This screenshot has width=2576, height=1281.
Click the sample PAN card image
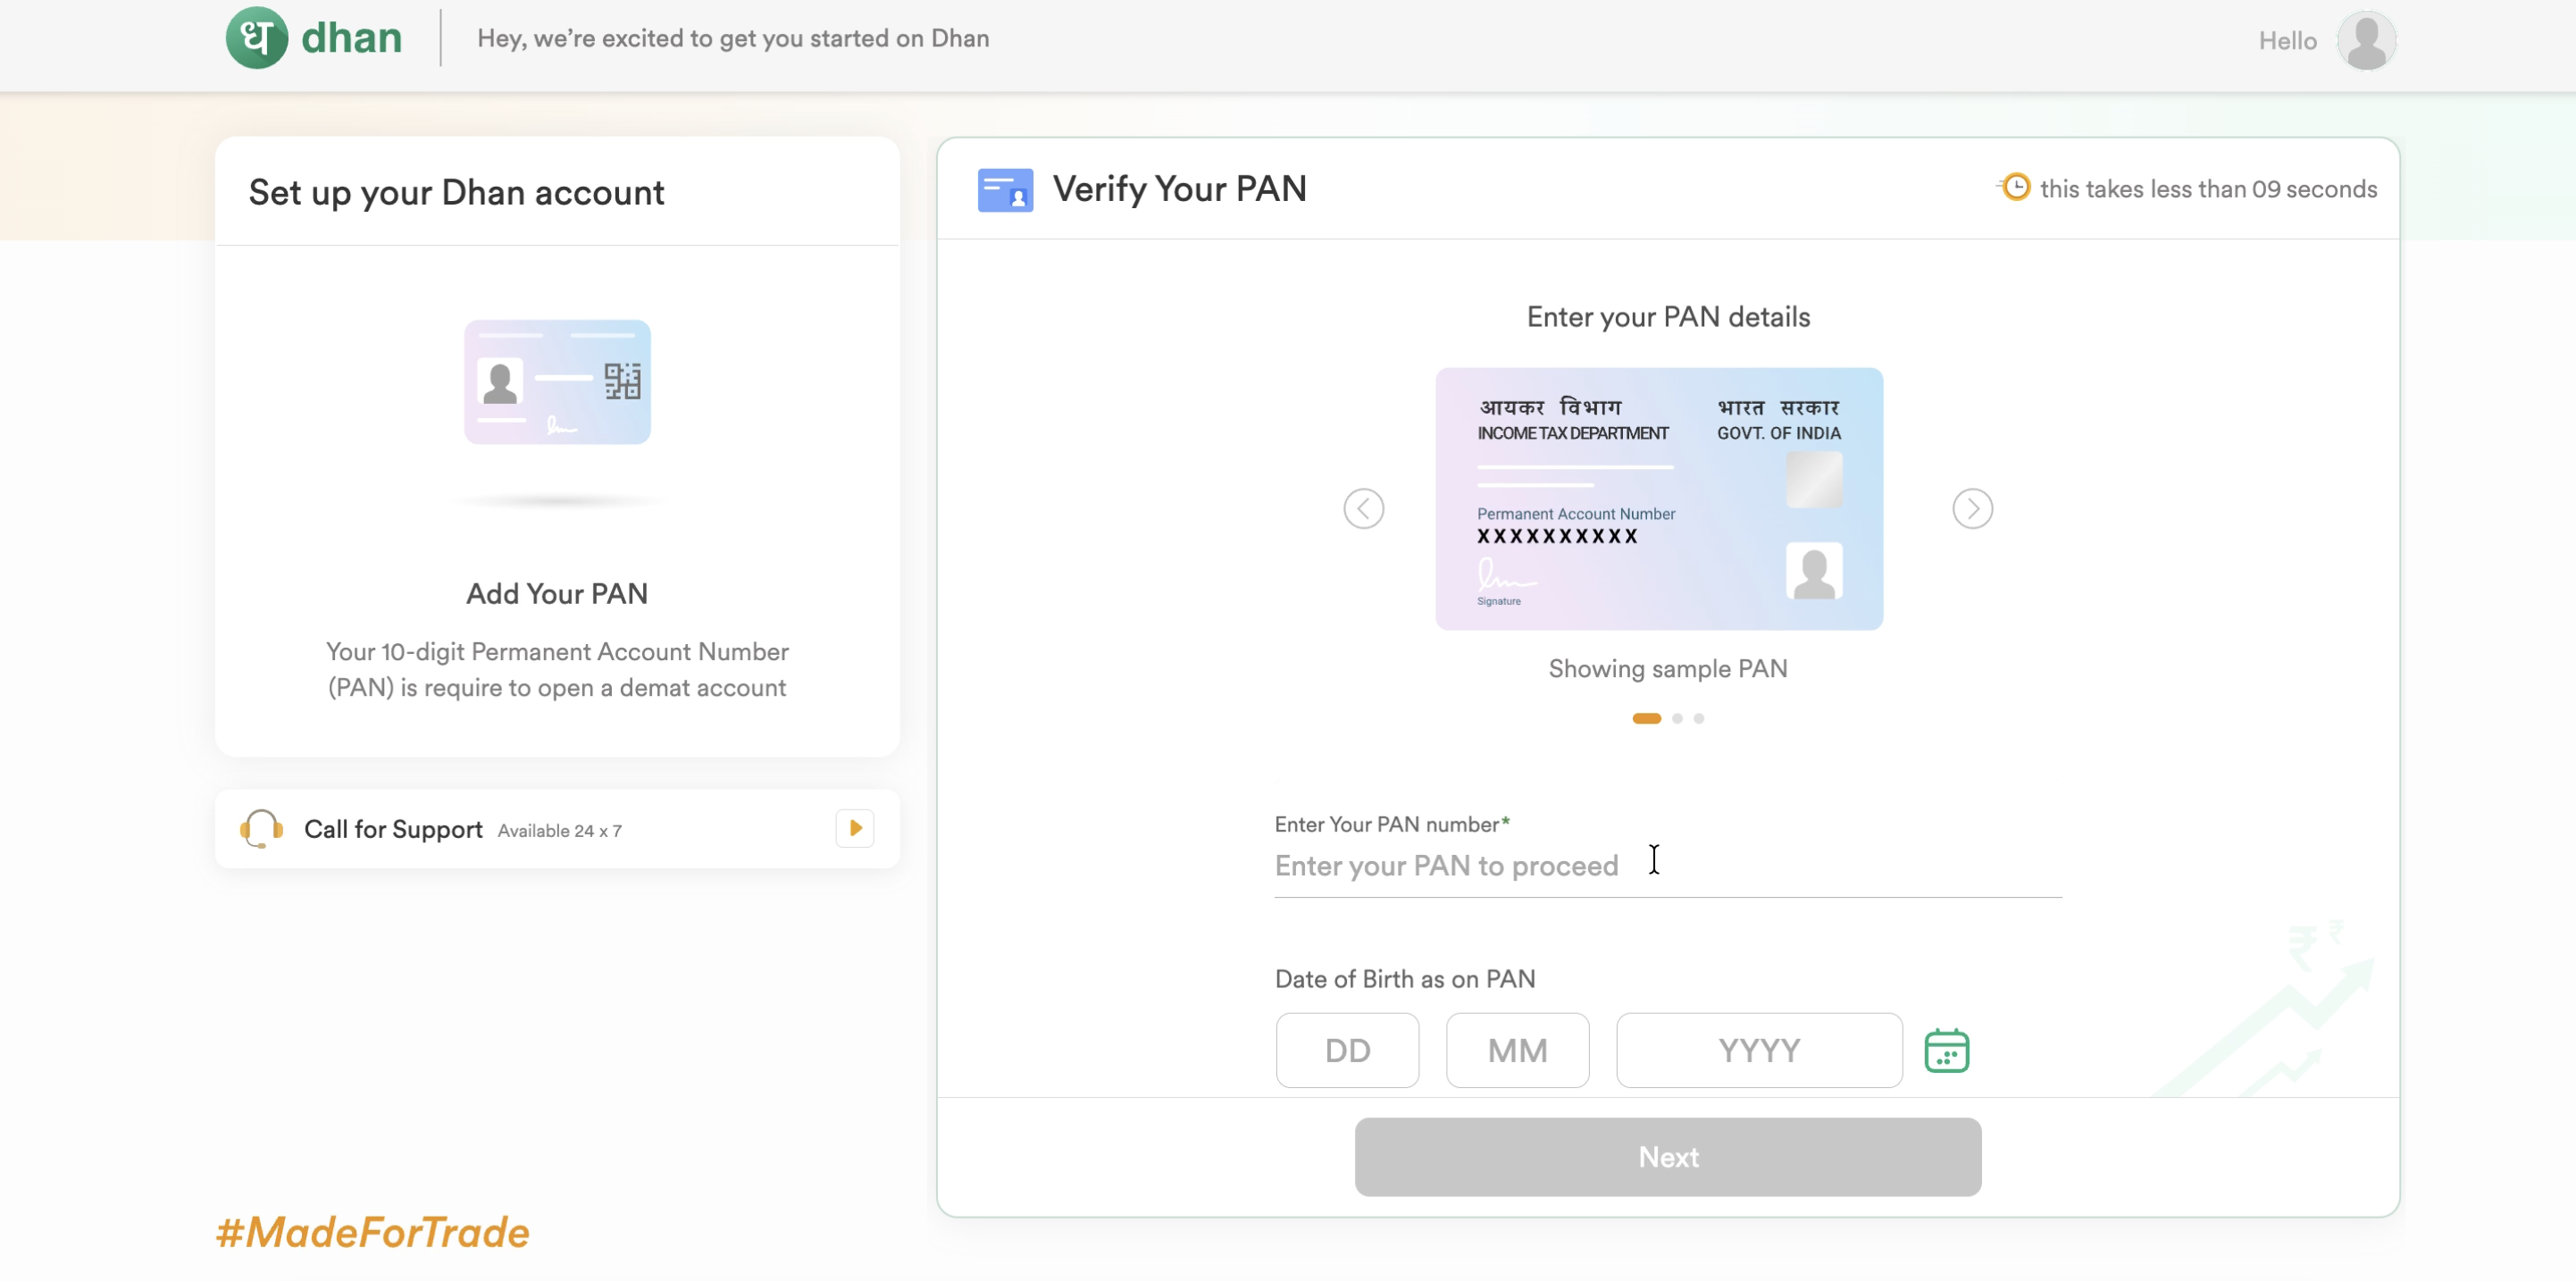[1659, 499]
